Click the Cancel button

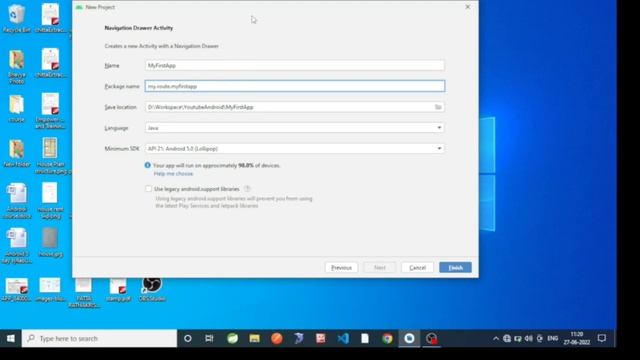click(417, 267)
